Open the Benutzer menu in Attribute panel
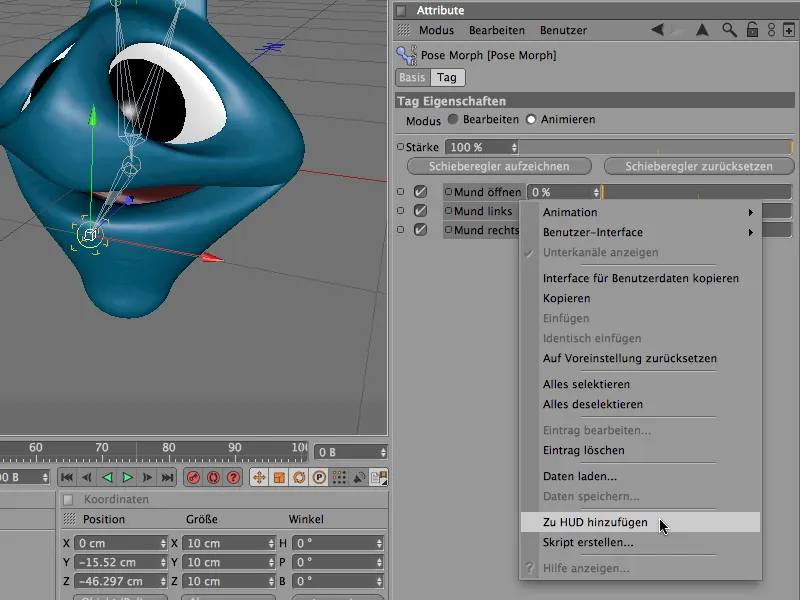The width and height of the screenshot is (800, 600). click(564, 31)
